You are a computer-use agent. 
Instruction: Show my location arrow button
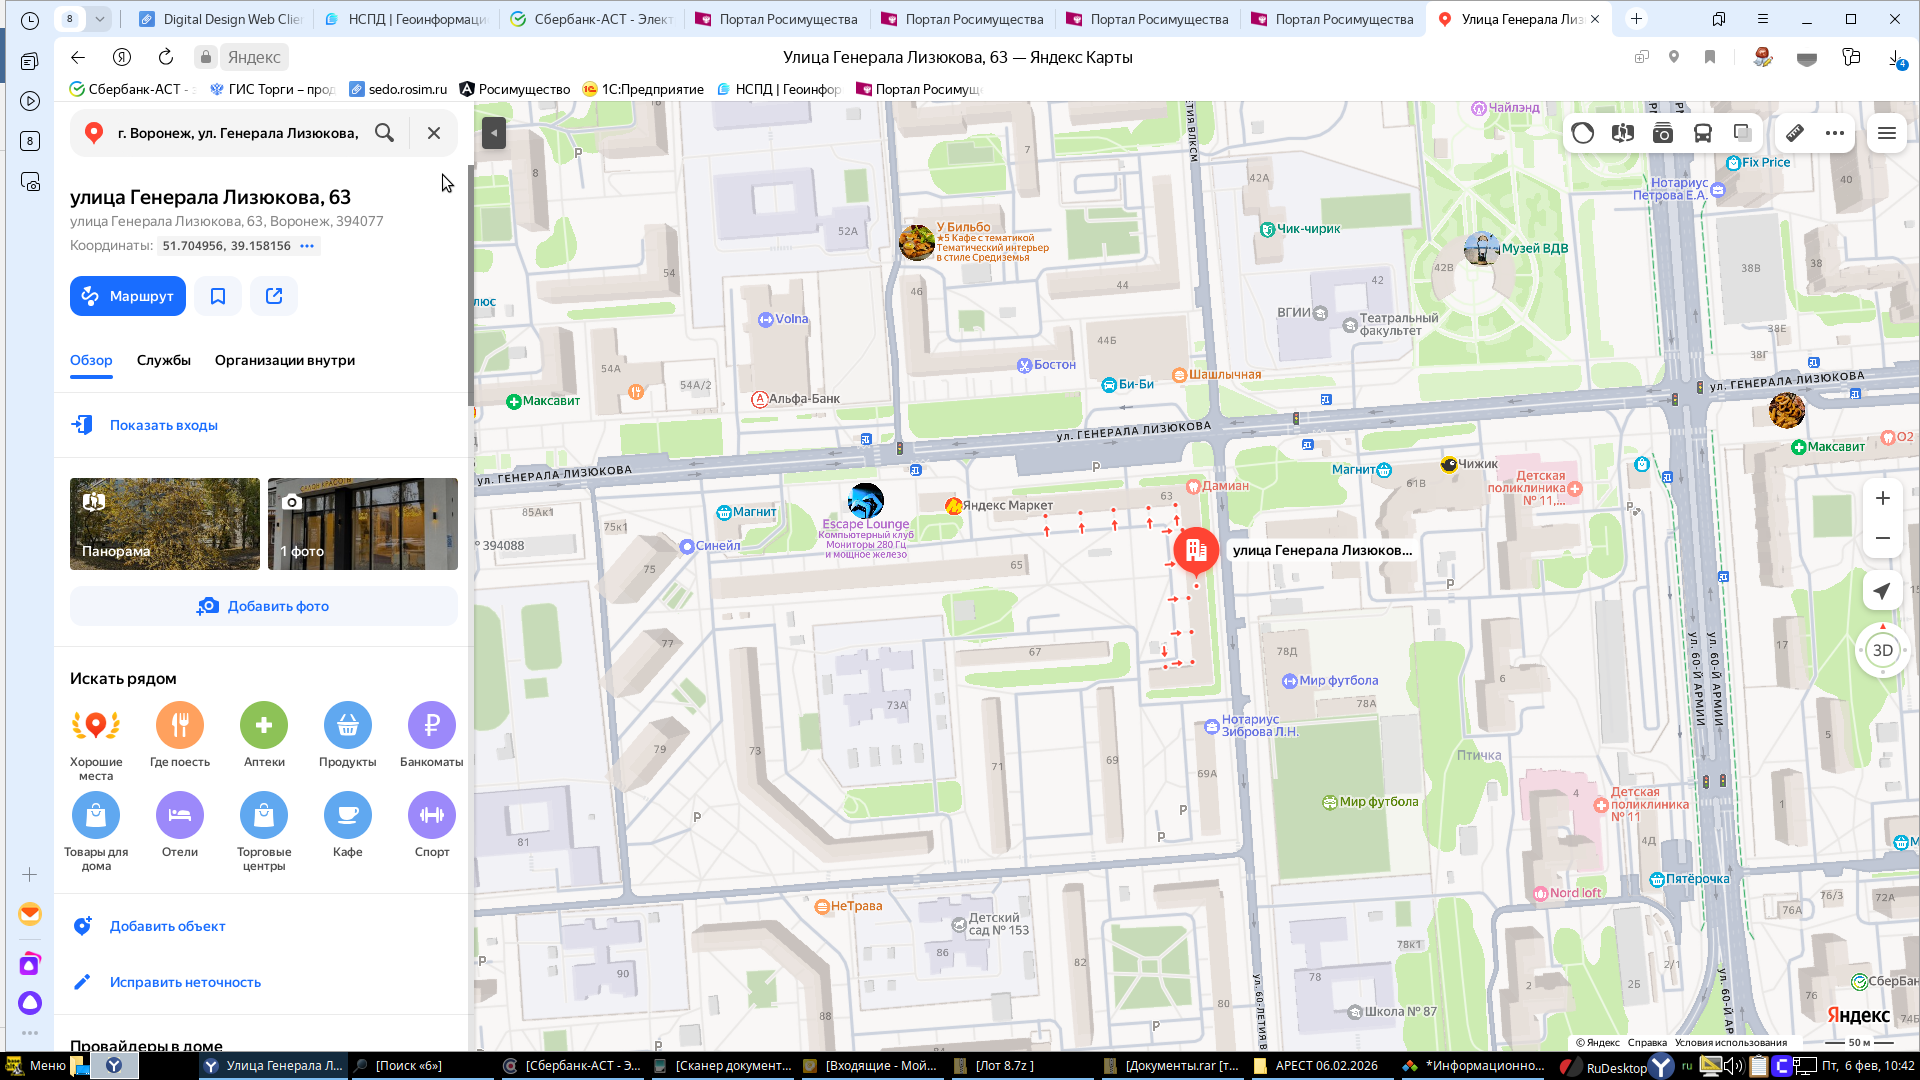[1882, 591]
